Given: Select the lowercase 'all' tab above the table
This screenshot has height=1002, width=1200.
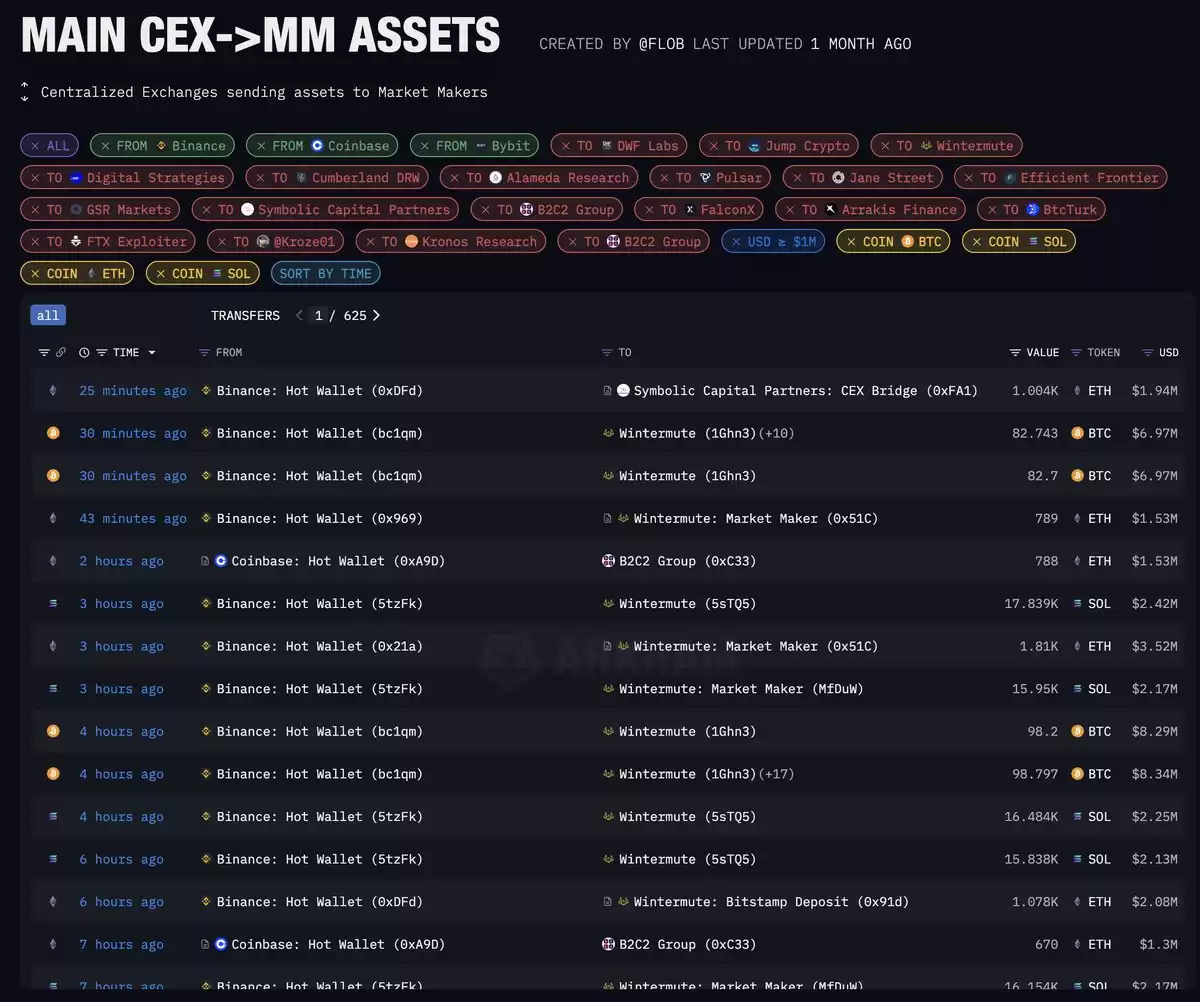Looking at the screenshot, I should click(x=48, y=315).
